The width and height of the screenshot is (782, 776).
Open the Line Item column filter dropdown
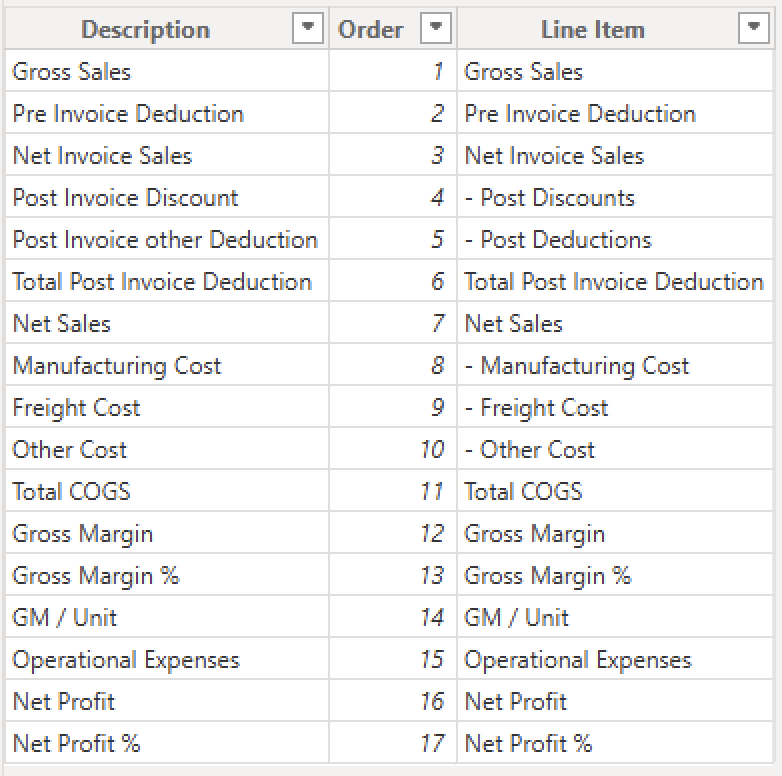point(754,28)
